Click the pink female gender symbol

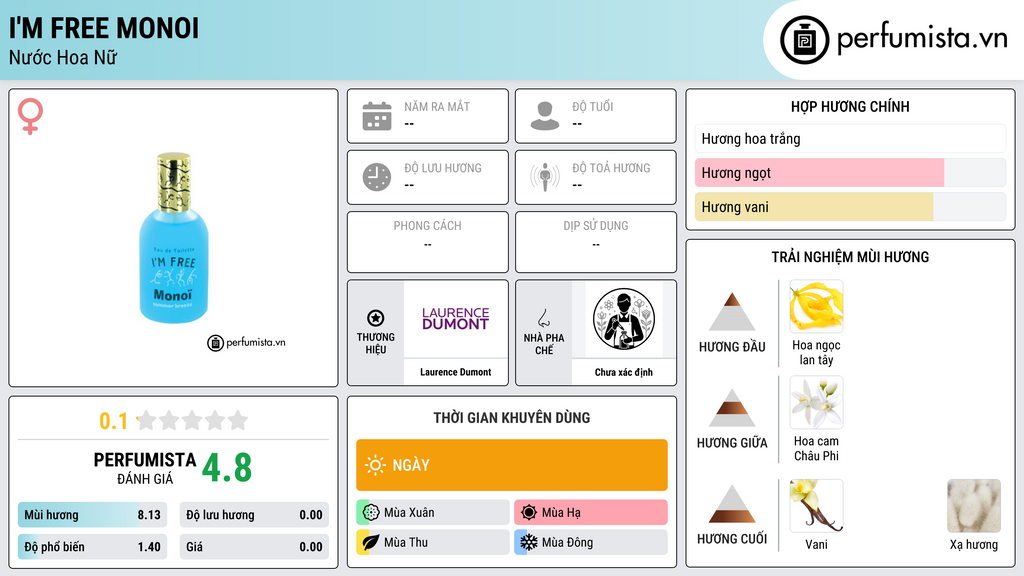click(x=30, y=116)
